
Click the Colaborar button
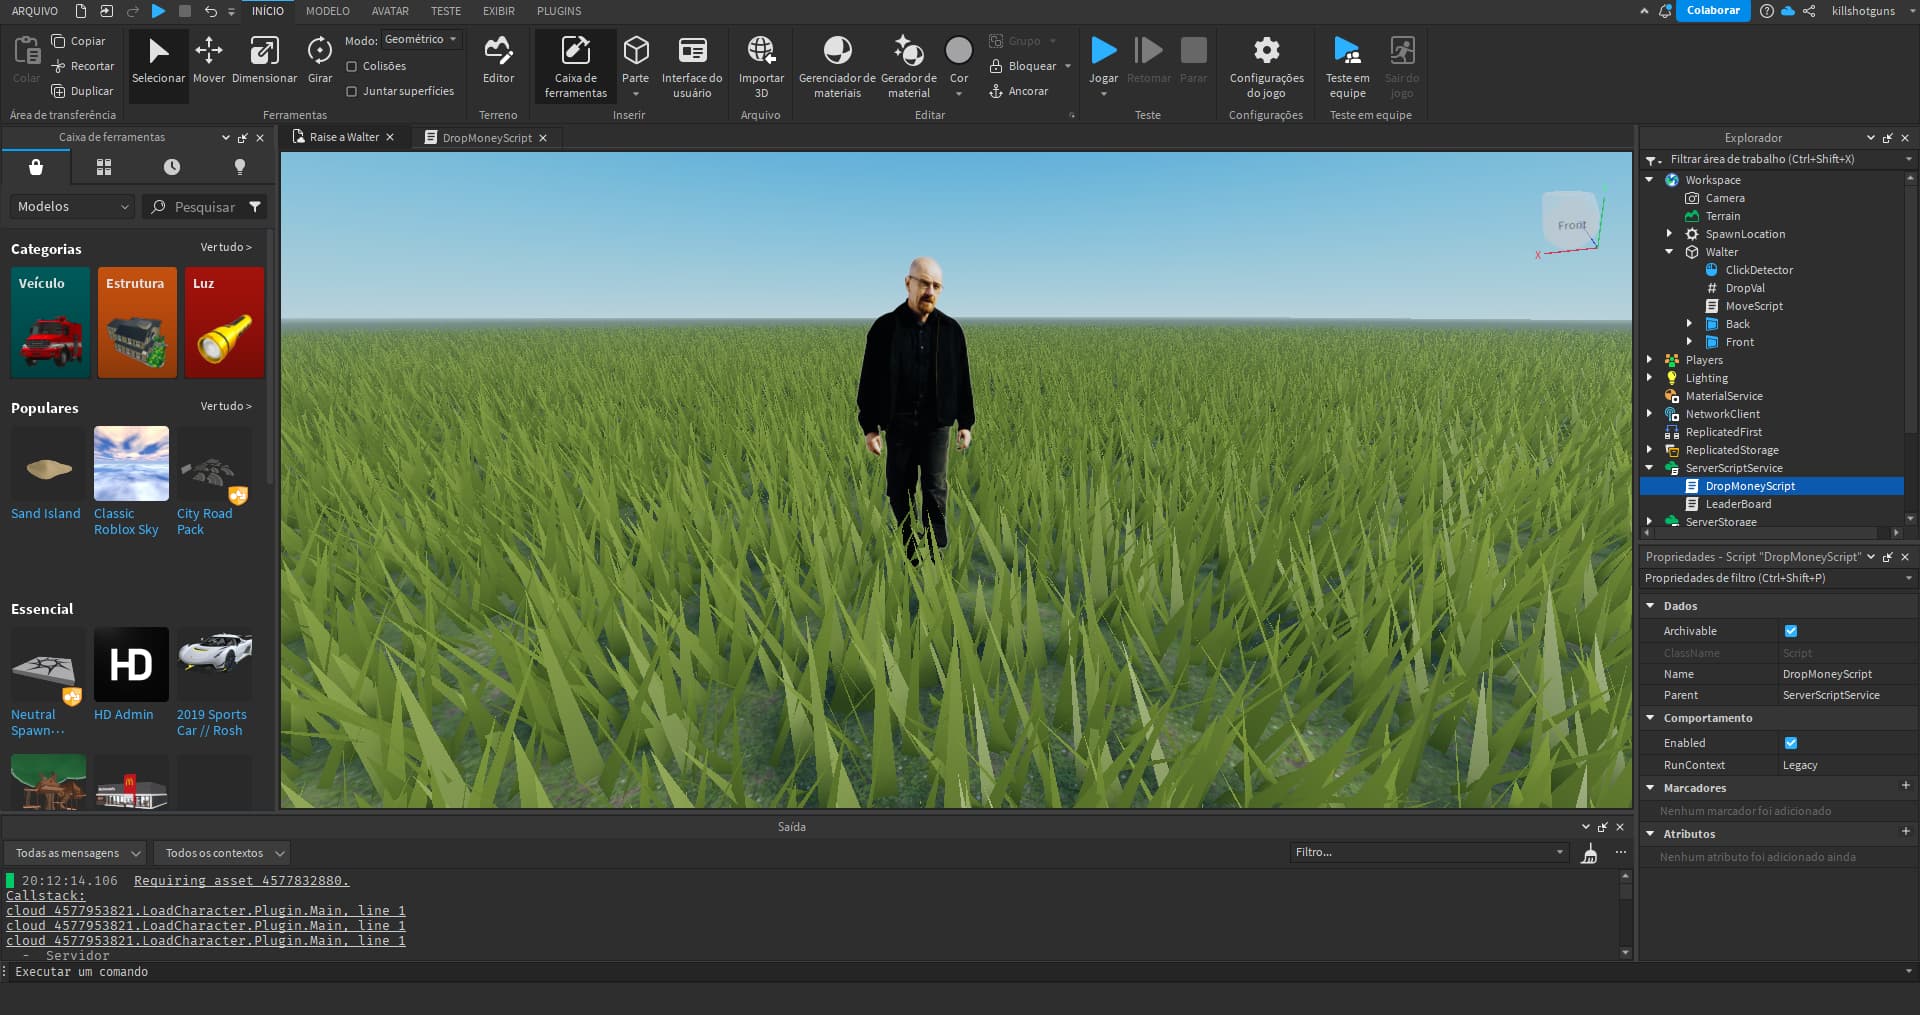(x=1713, y=11)
